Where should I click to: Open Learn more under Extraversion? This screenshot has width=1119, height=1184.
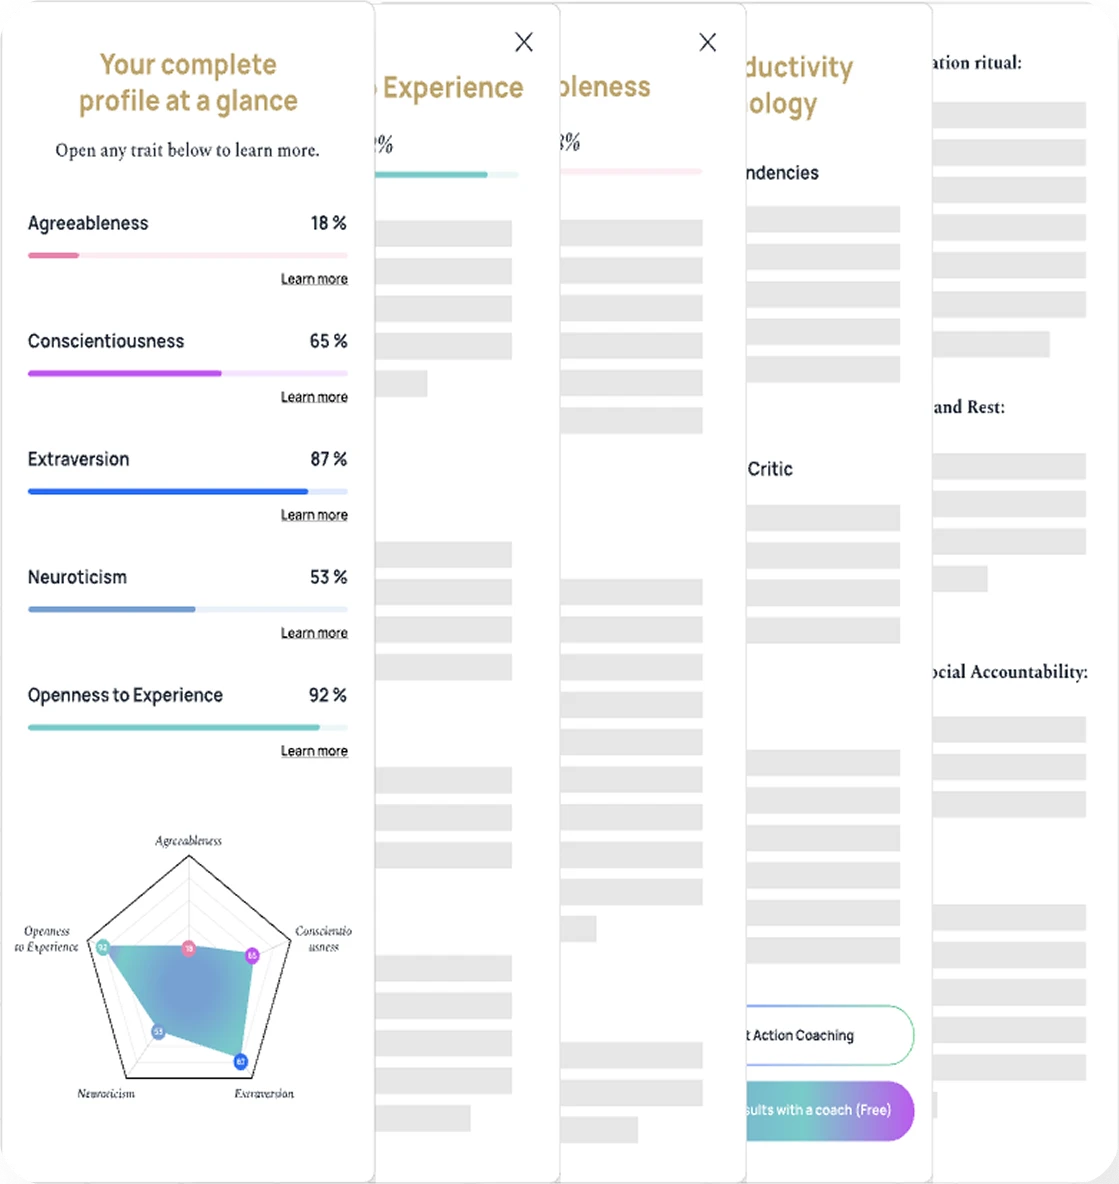[315, 514]
